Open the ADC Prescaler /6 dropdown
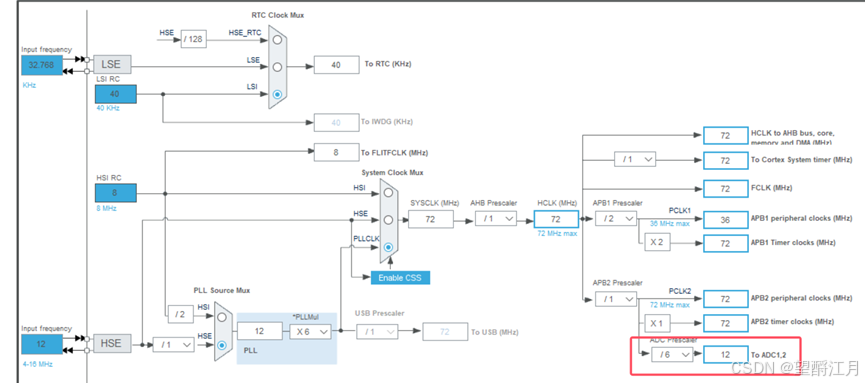The height and width of the screenshot is (383, 865). [671, 355]
